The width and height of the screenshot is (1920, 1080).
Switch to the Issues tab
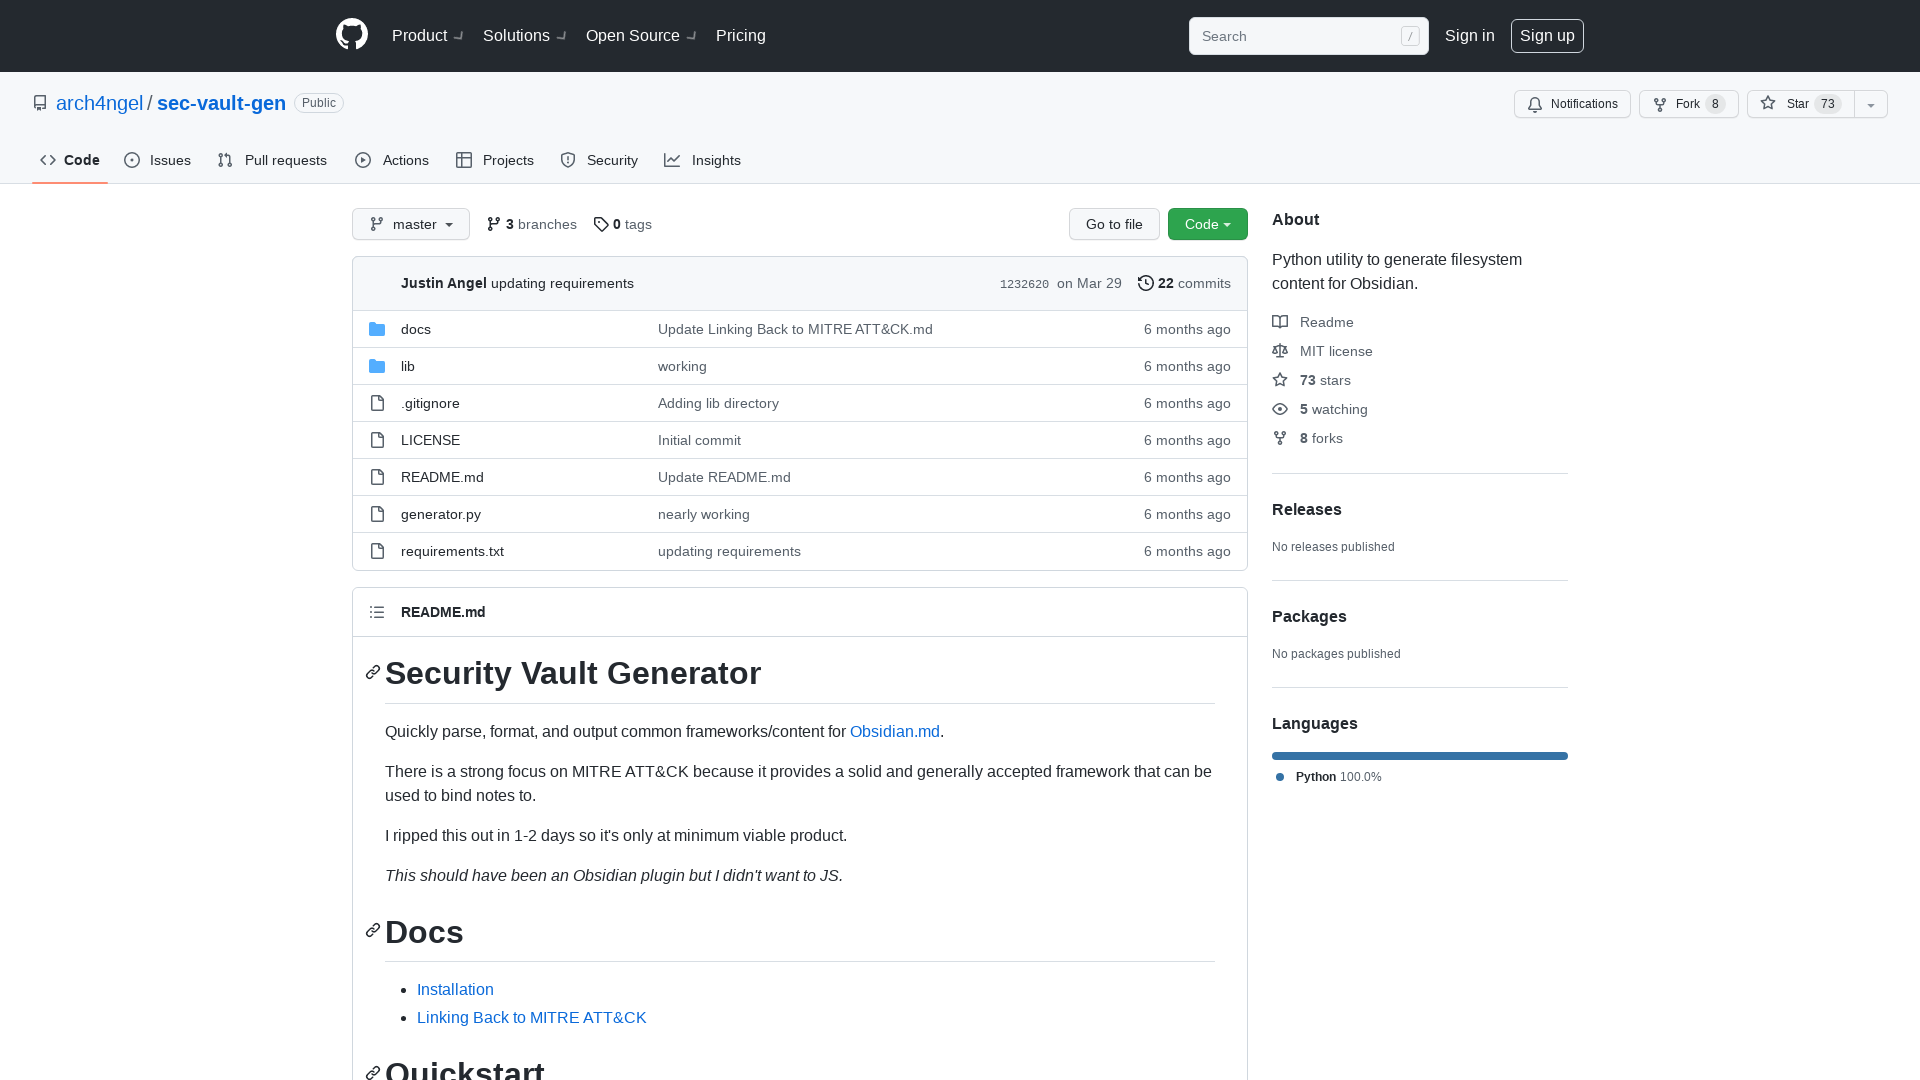click(x=158, y=160)
